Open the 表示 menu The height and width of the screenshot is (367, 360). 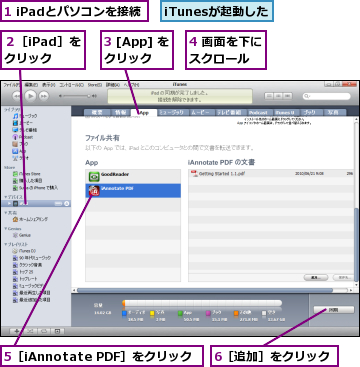(49, 85)
